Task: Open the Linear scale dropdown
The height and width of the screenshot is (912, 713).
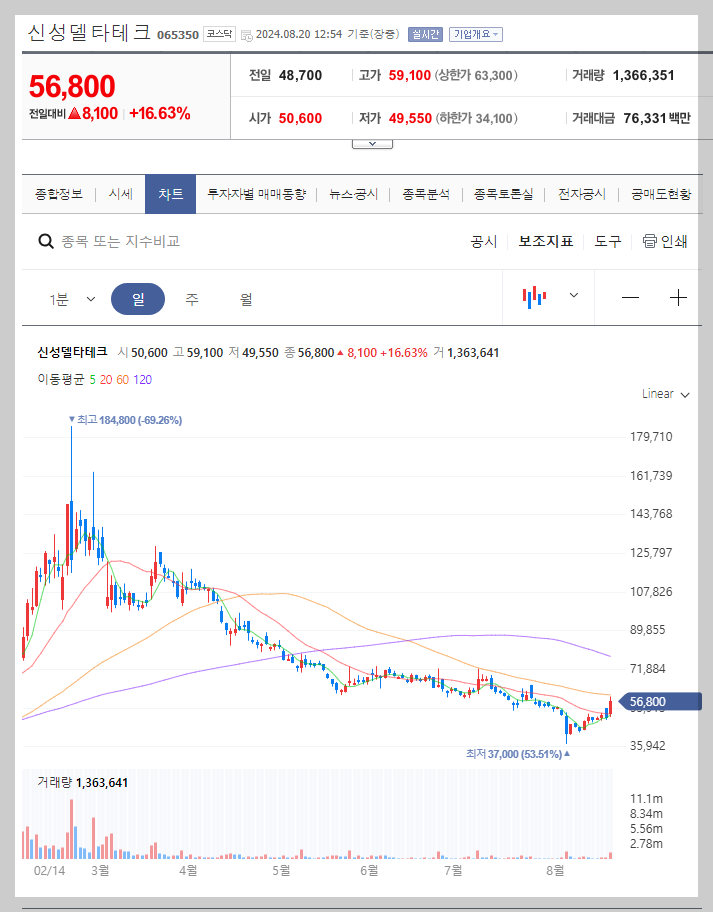Action: point(666,394)
